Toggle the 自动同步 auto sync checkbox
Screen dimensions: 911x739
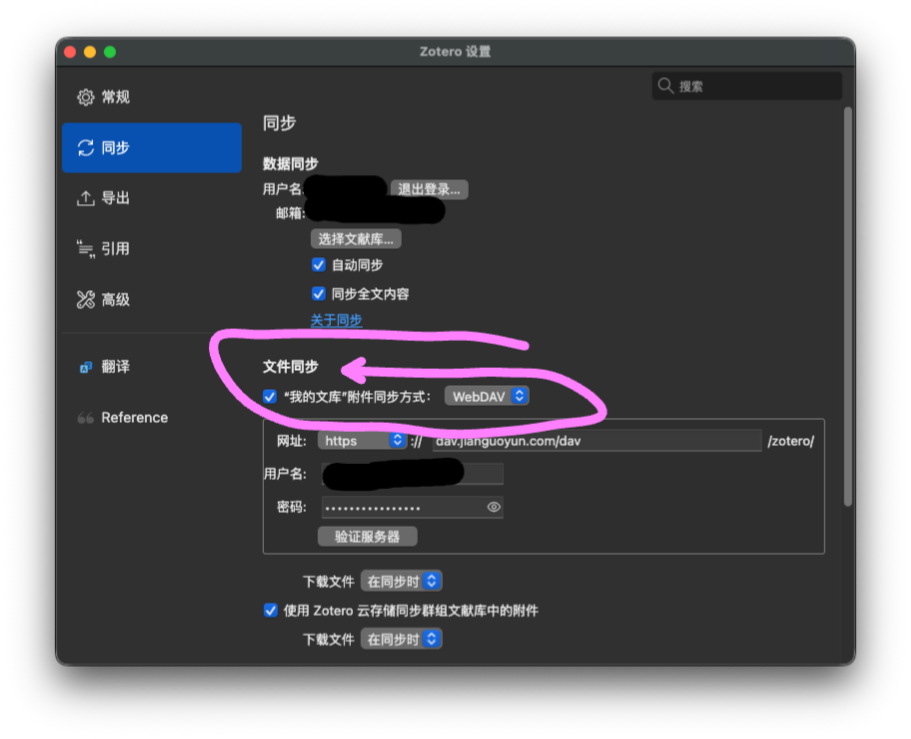318,265
